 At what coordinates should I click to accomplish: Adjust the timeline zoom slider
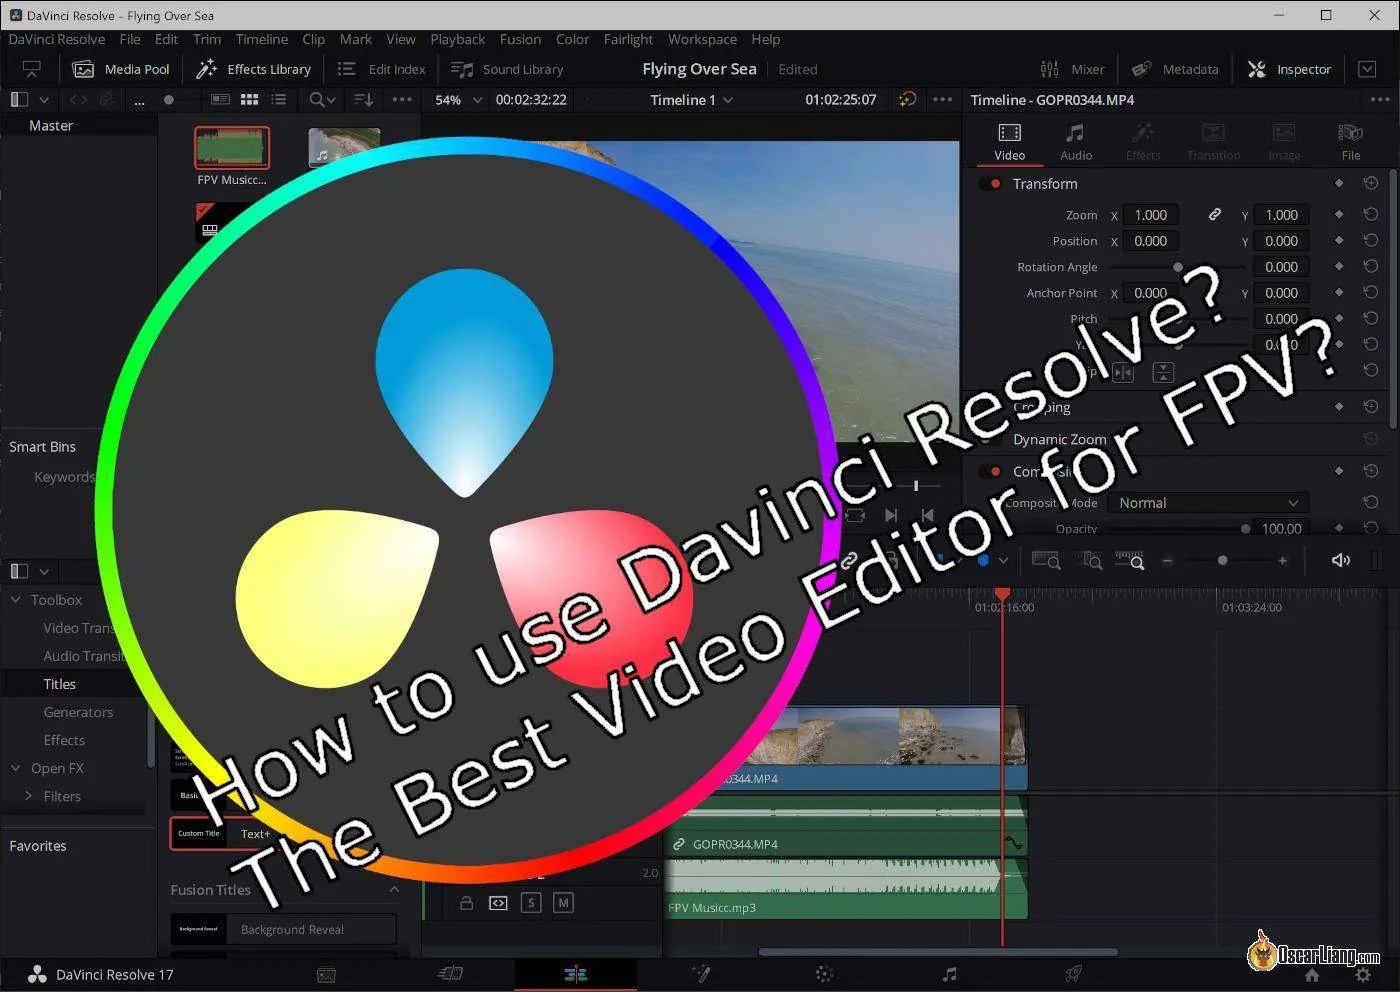pos(1223,561)
